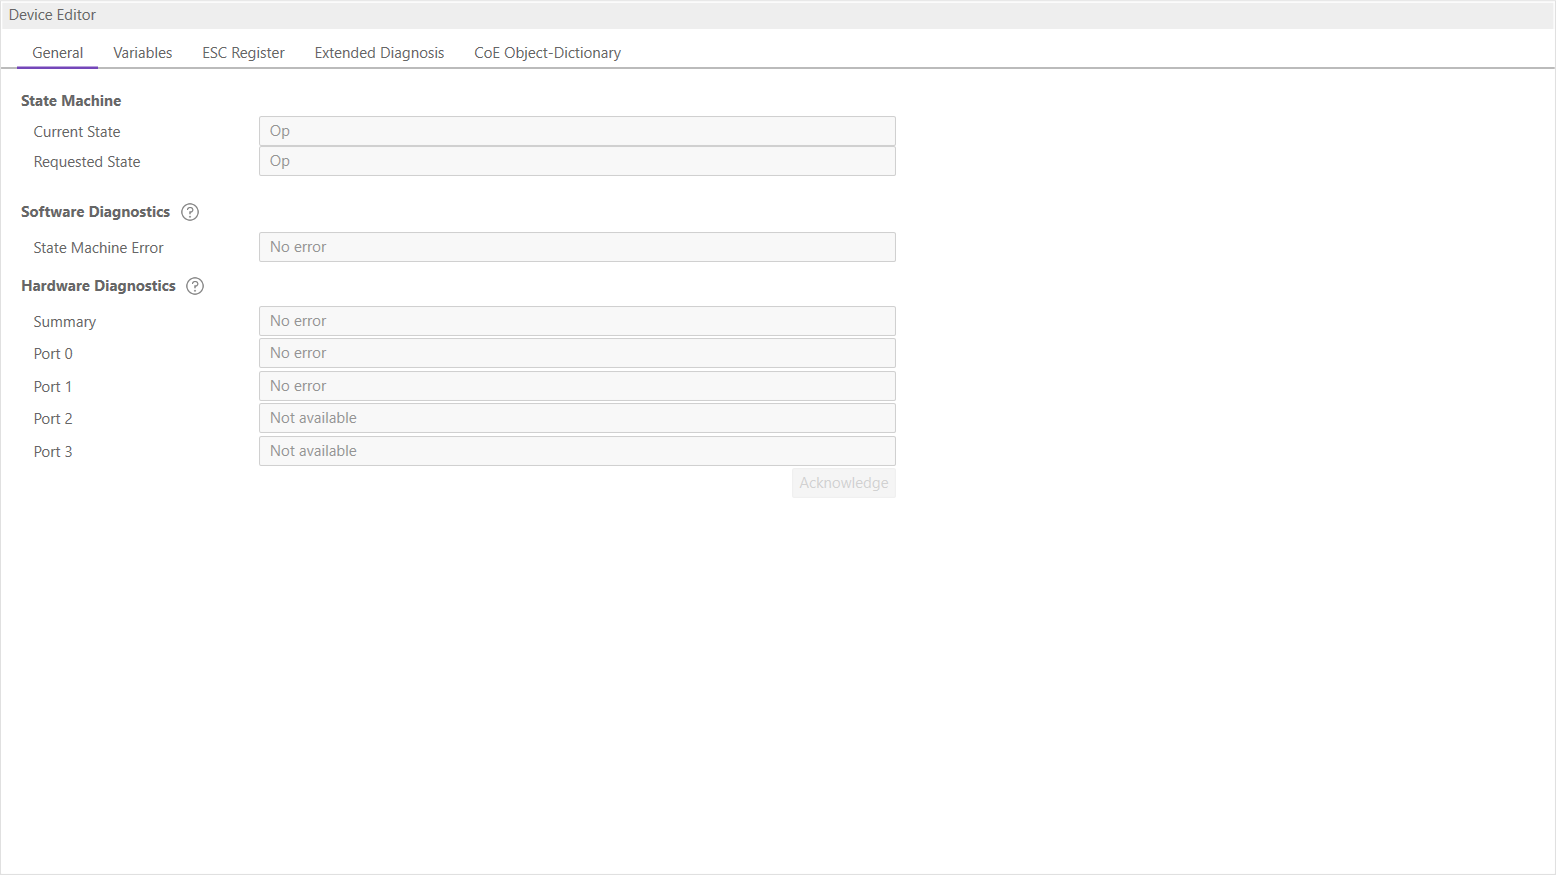Click the Hardware Diagnostics help icon
The height and width of the screenshot is (875, 1556).
tap(195, 286)
